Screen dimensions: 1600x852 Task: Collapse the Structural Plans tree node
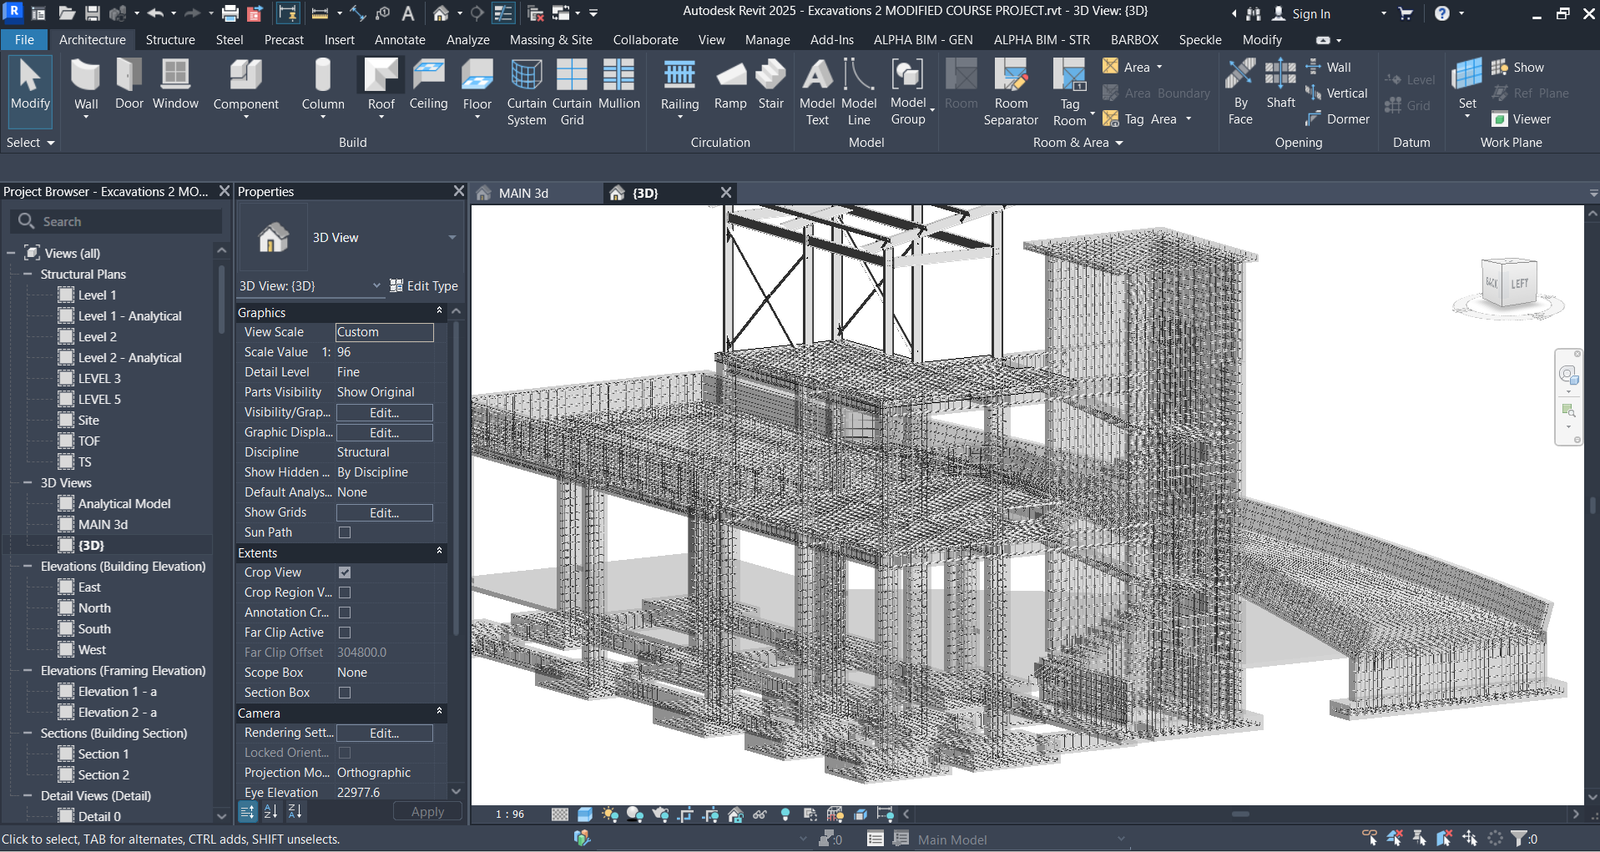pos(27,274)
